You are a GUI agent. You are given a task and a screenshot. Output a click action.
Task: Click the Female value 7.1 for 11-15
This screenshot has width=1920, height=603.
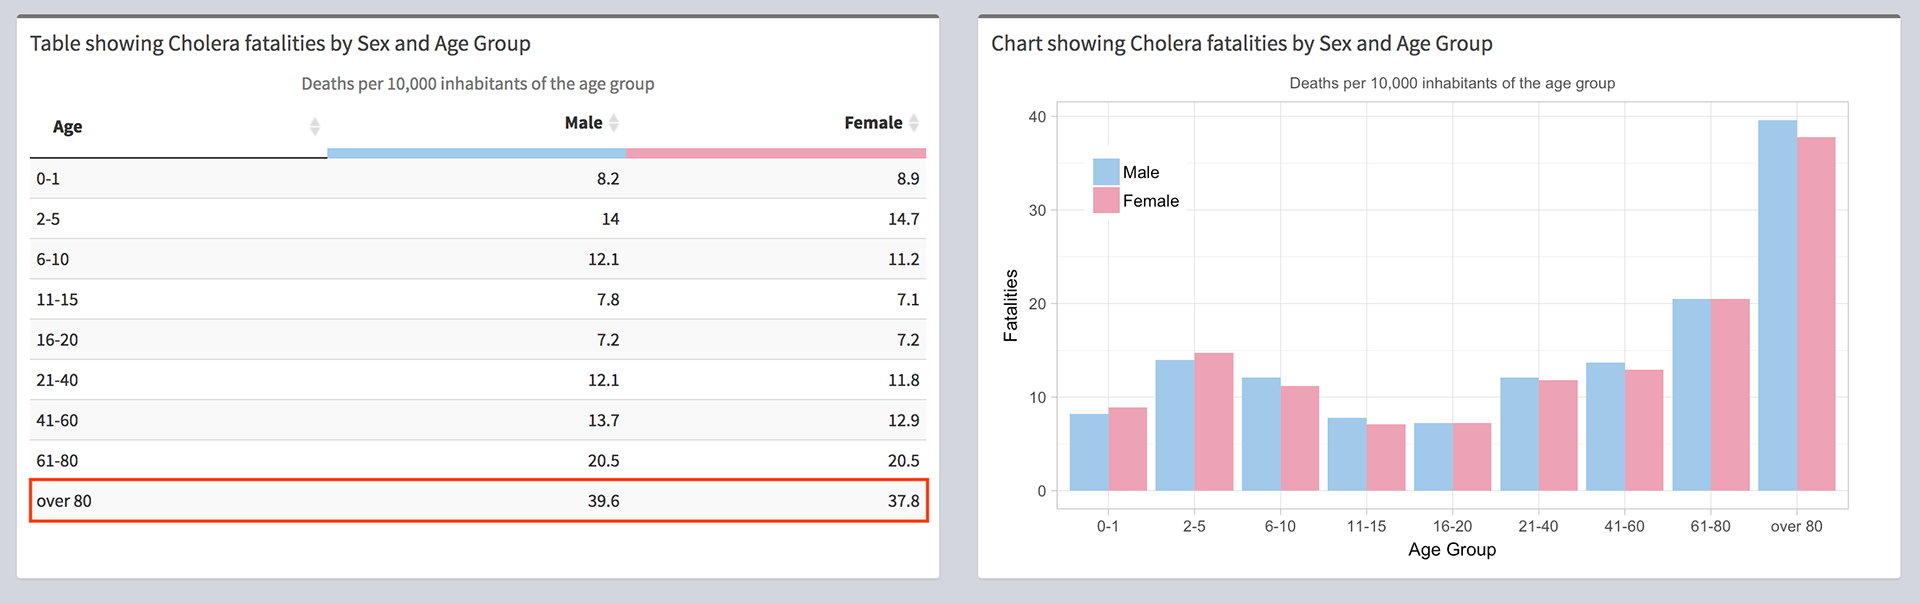[907, 300]
